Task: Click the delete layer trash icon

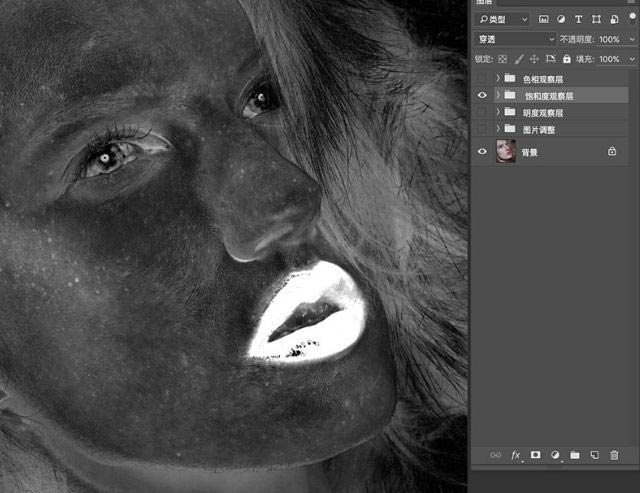Action: point(614,455)
